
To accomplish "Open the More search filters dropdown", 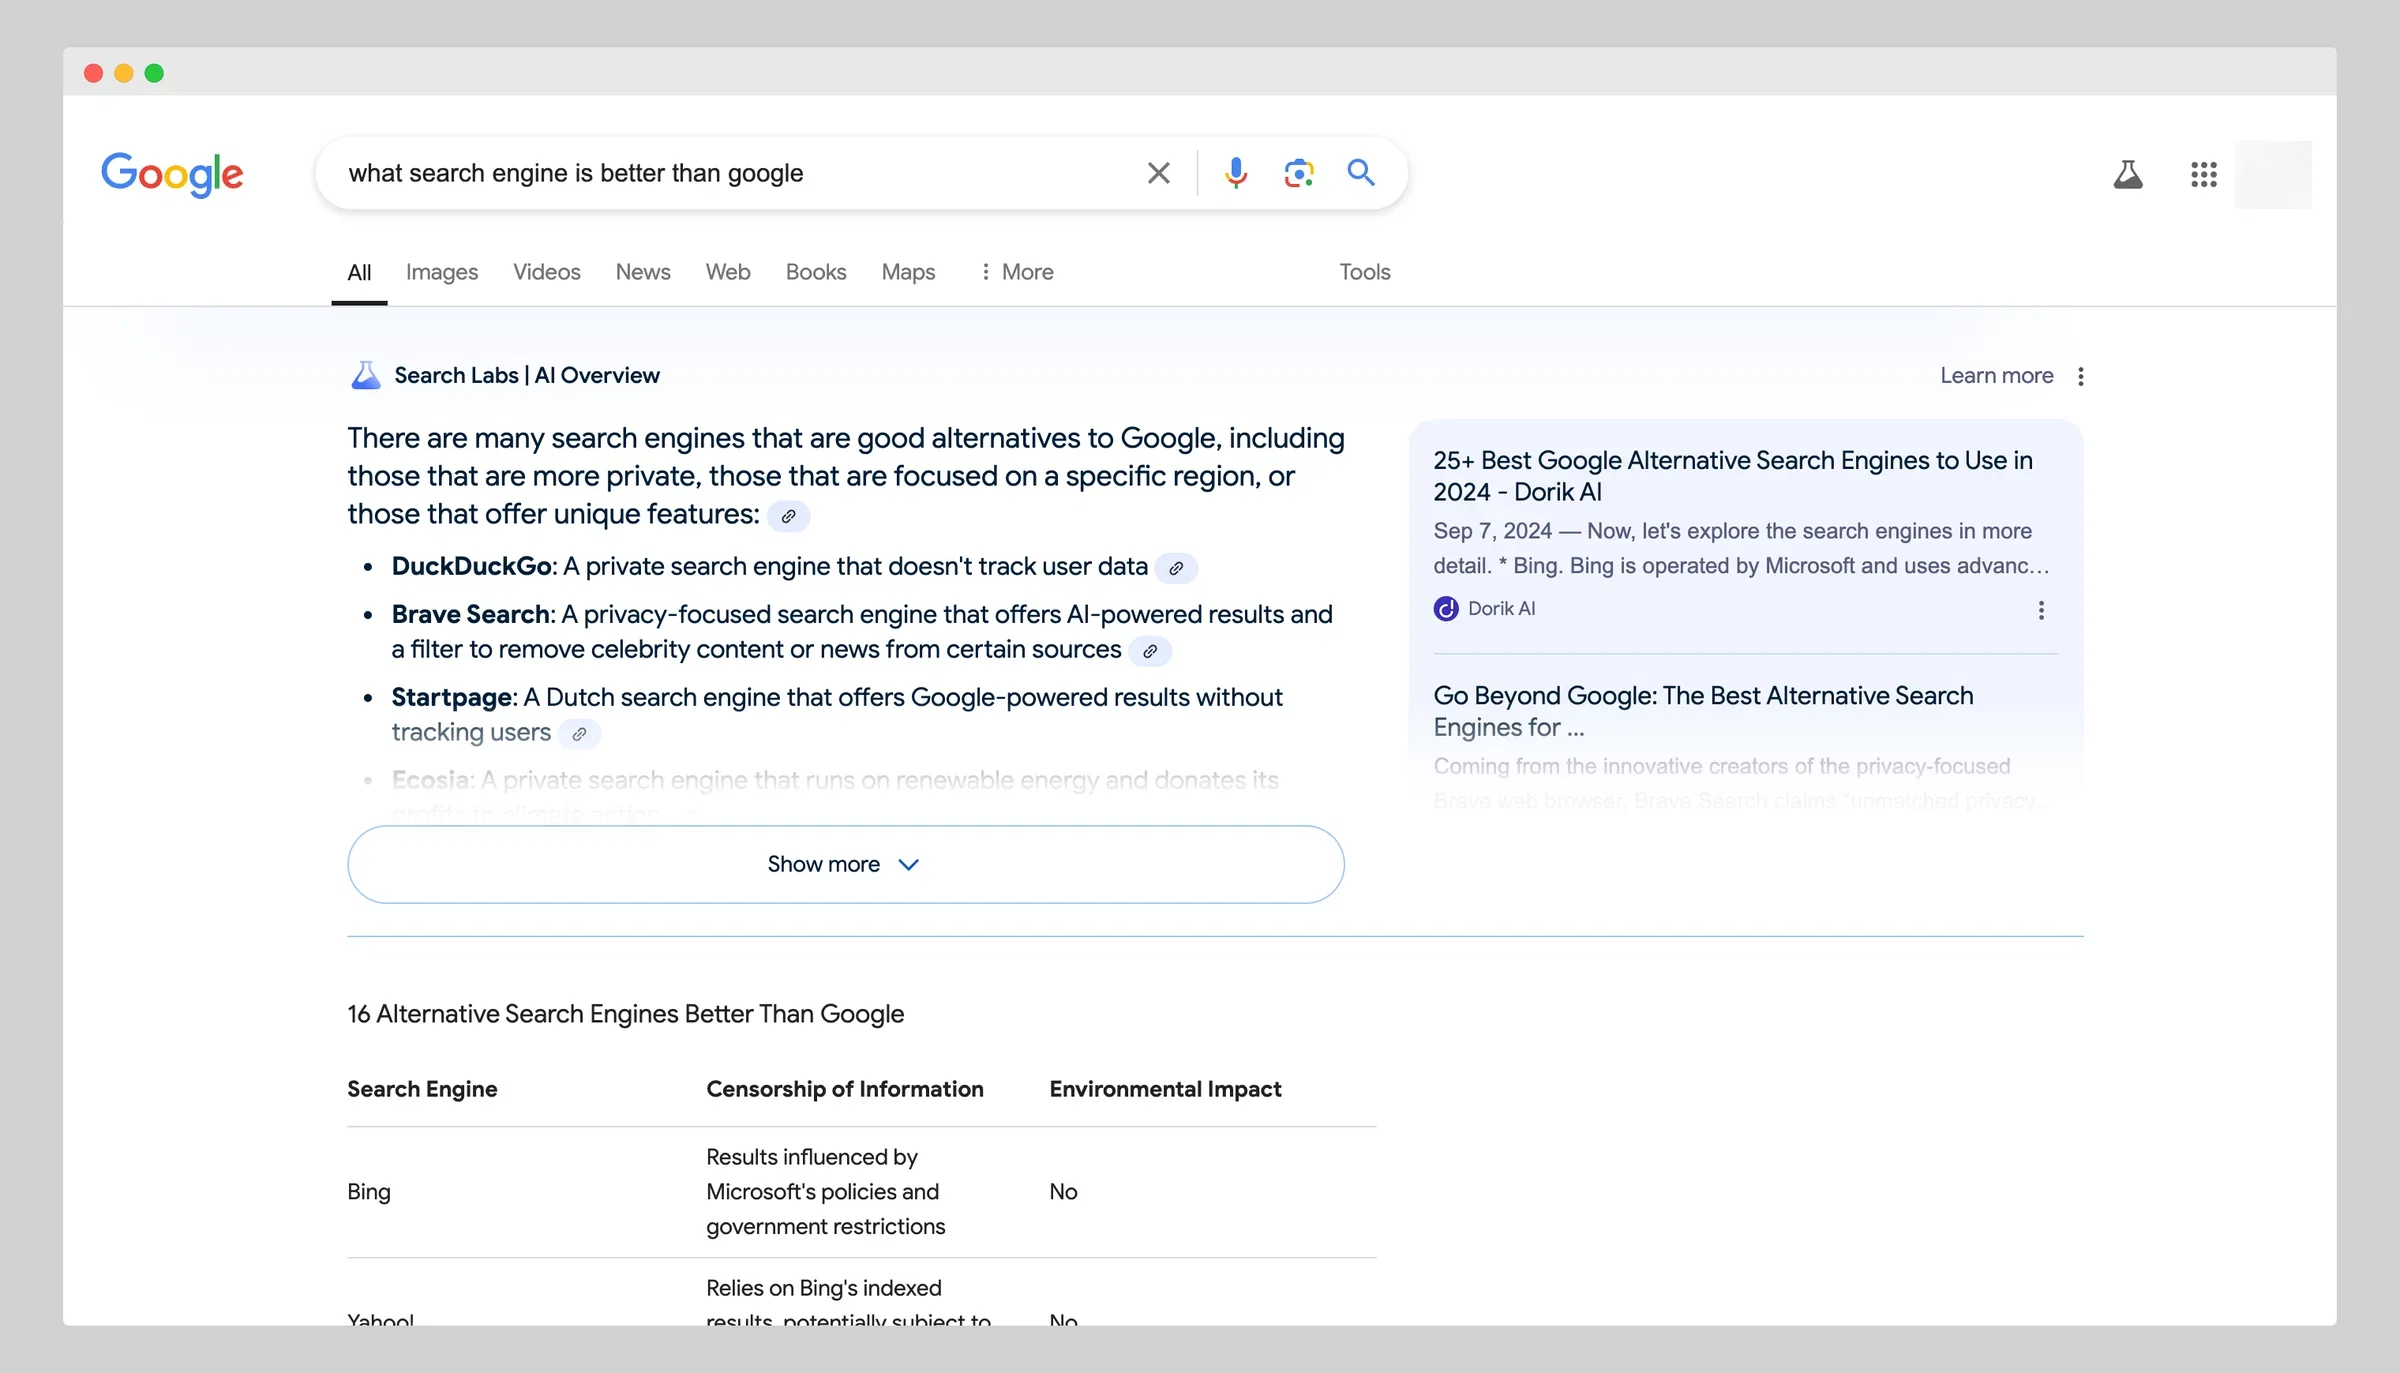I will pos(1016,272).
